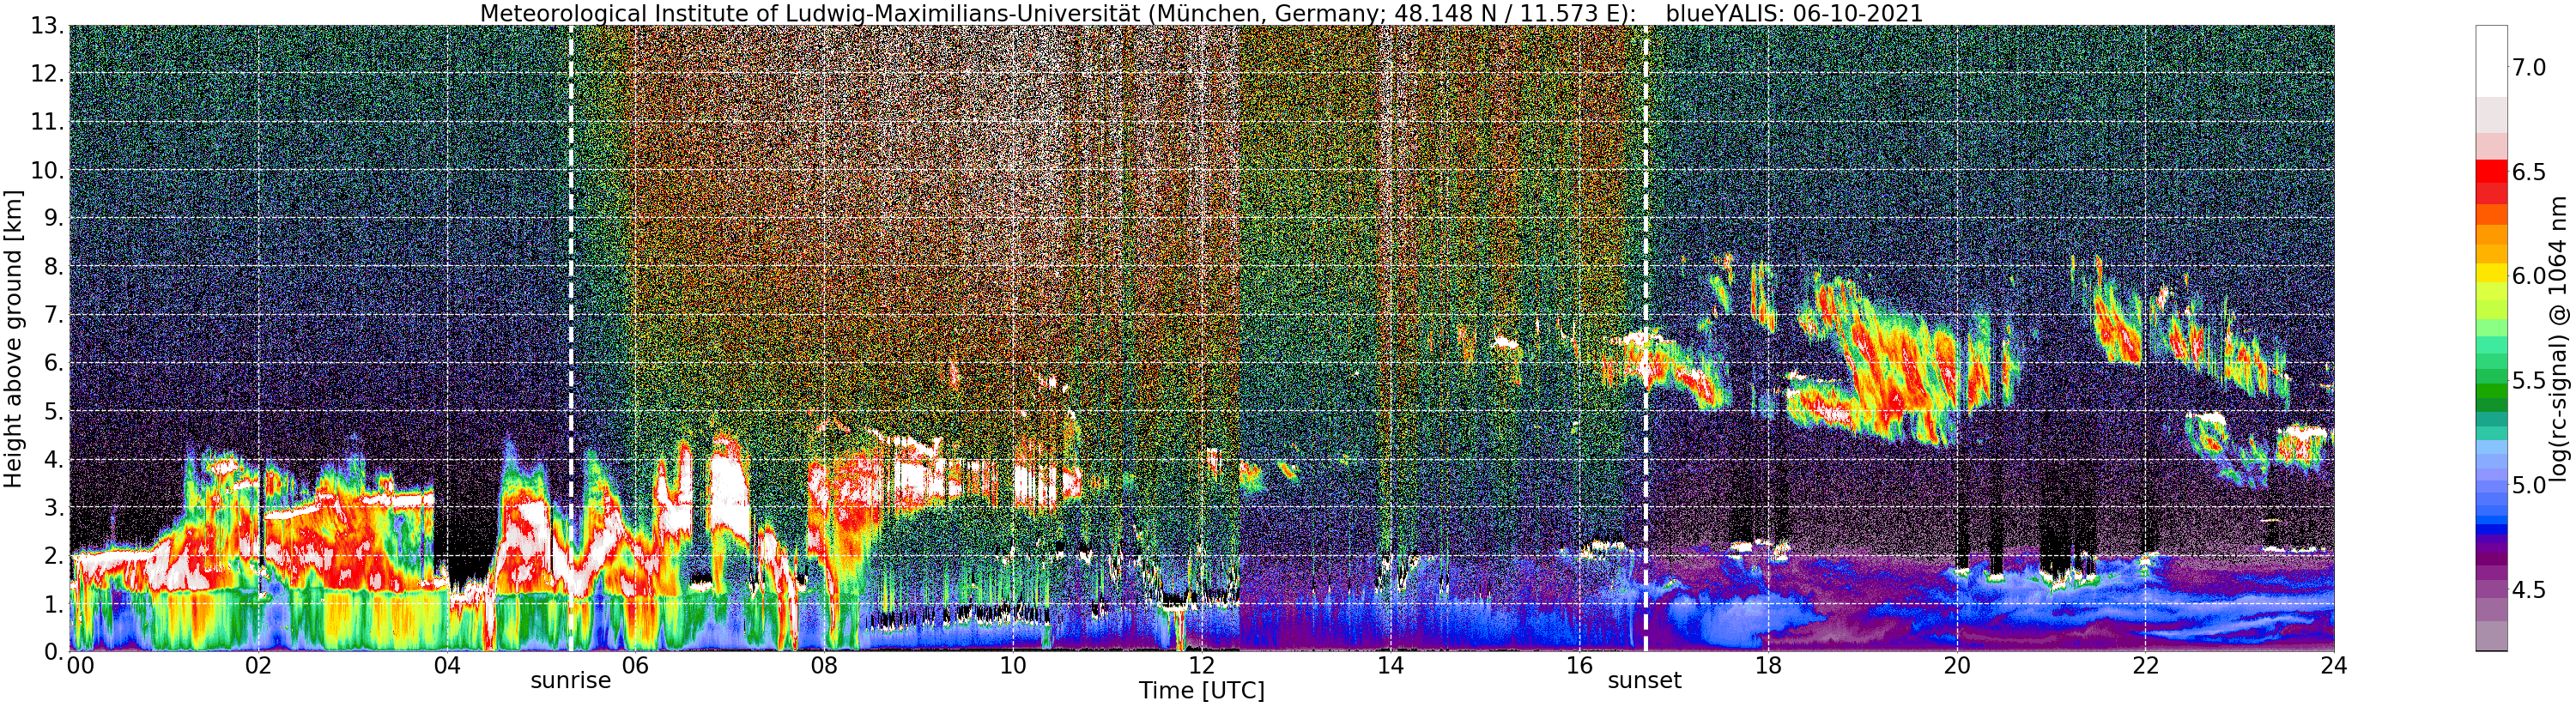
Task: Click the time axis tick label 12
Action: click(x=1201, y=665)
